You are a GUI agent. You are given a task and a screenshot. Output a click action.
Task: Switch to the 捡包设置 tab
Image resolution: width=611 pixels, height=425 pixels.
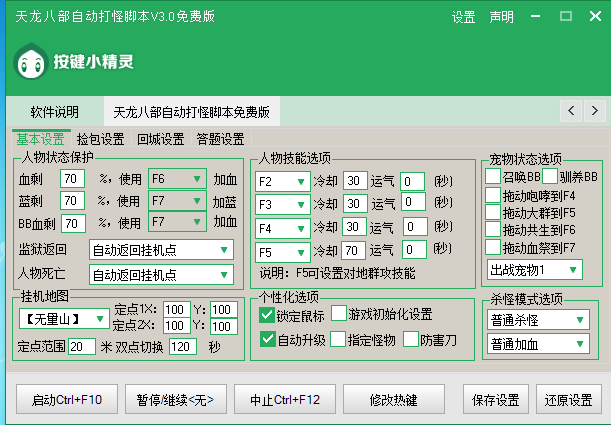tap(100, 139)
